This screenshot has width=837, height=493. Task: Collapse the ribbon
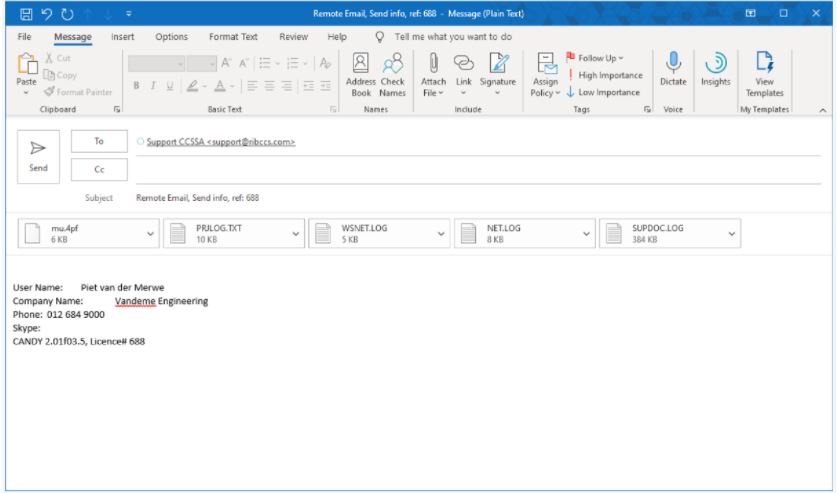pyautogui.click(x=823, y=110)
